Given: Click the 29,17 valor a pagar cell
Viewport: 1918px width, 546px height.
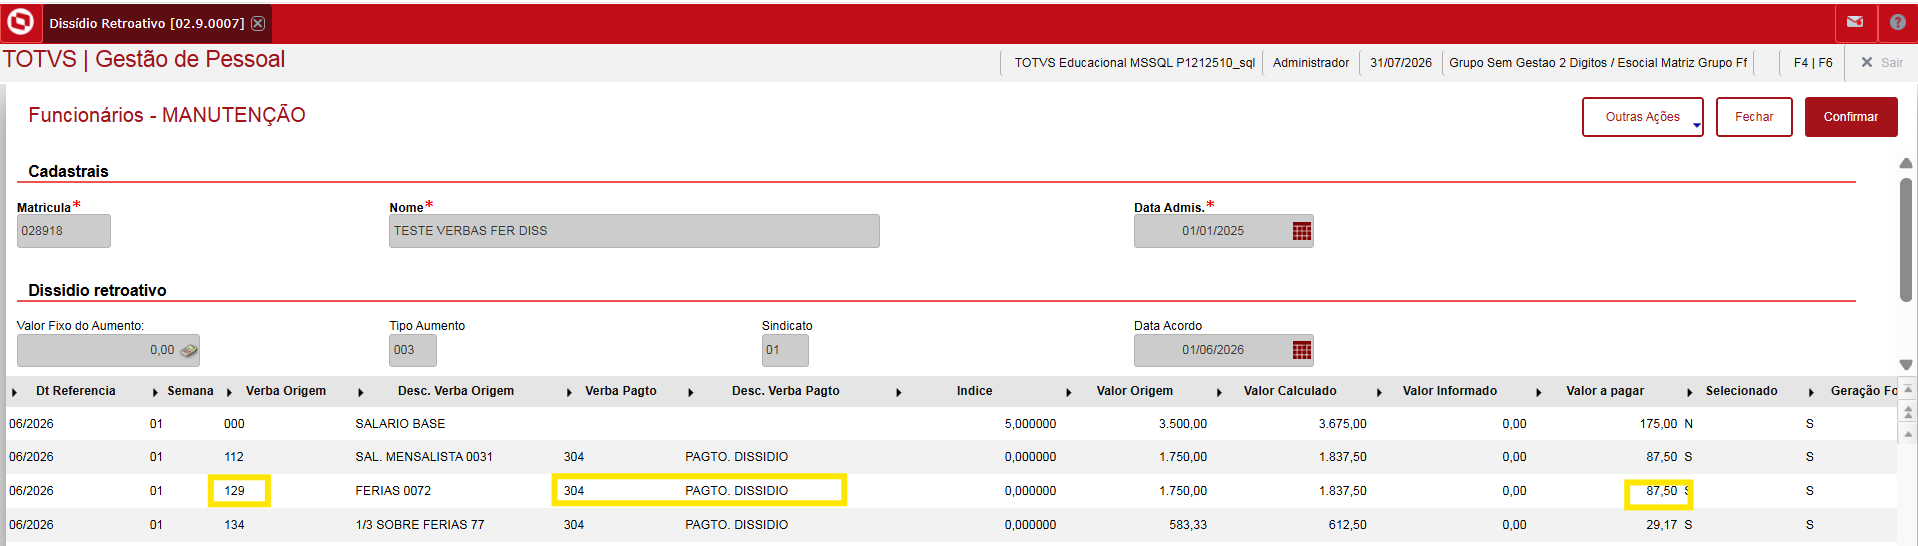Looking at the screenshot, I should click(x=1662, y=525).
